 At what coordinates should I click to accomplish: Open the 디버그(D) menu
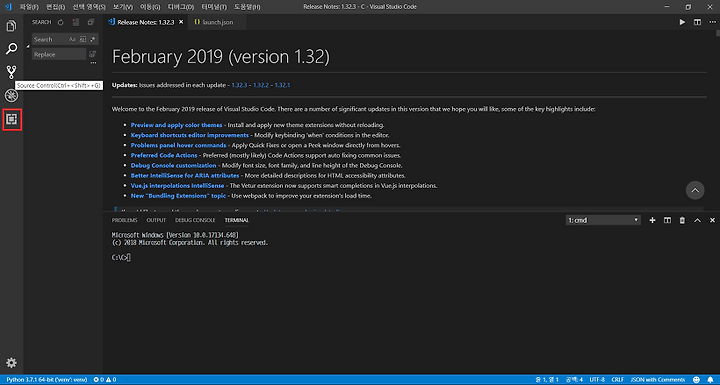(181, 7)
